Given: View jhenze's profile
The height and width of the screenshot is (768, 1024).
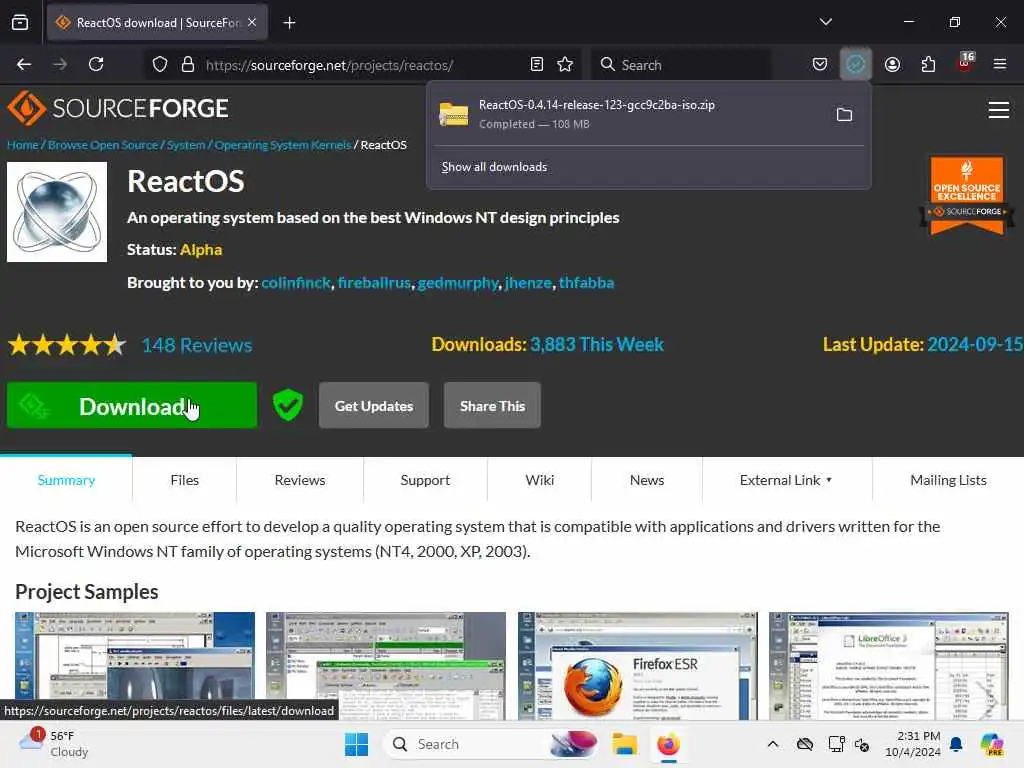Looking at the screenshot, I should click(x=528, y=283).
